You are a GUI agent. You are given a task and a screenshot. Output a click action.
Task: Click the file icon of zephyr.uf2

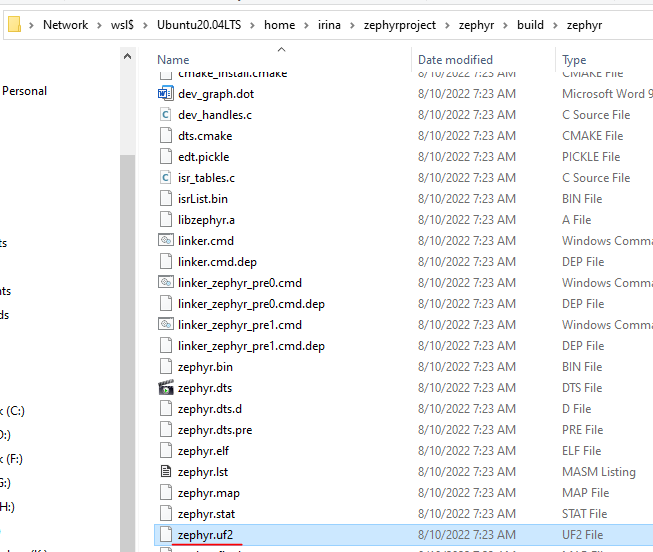pos(166,534)
